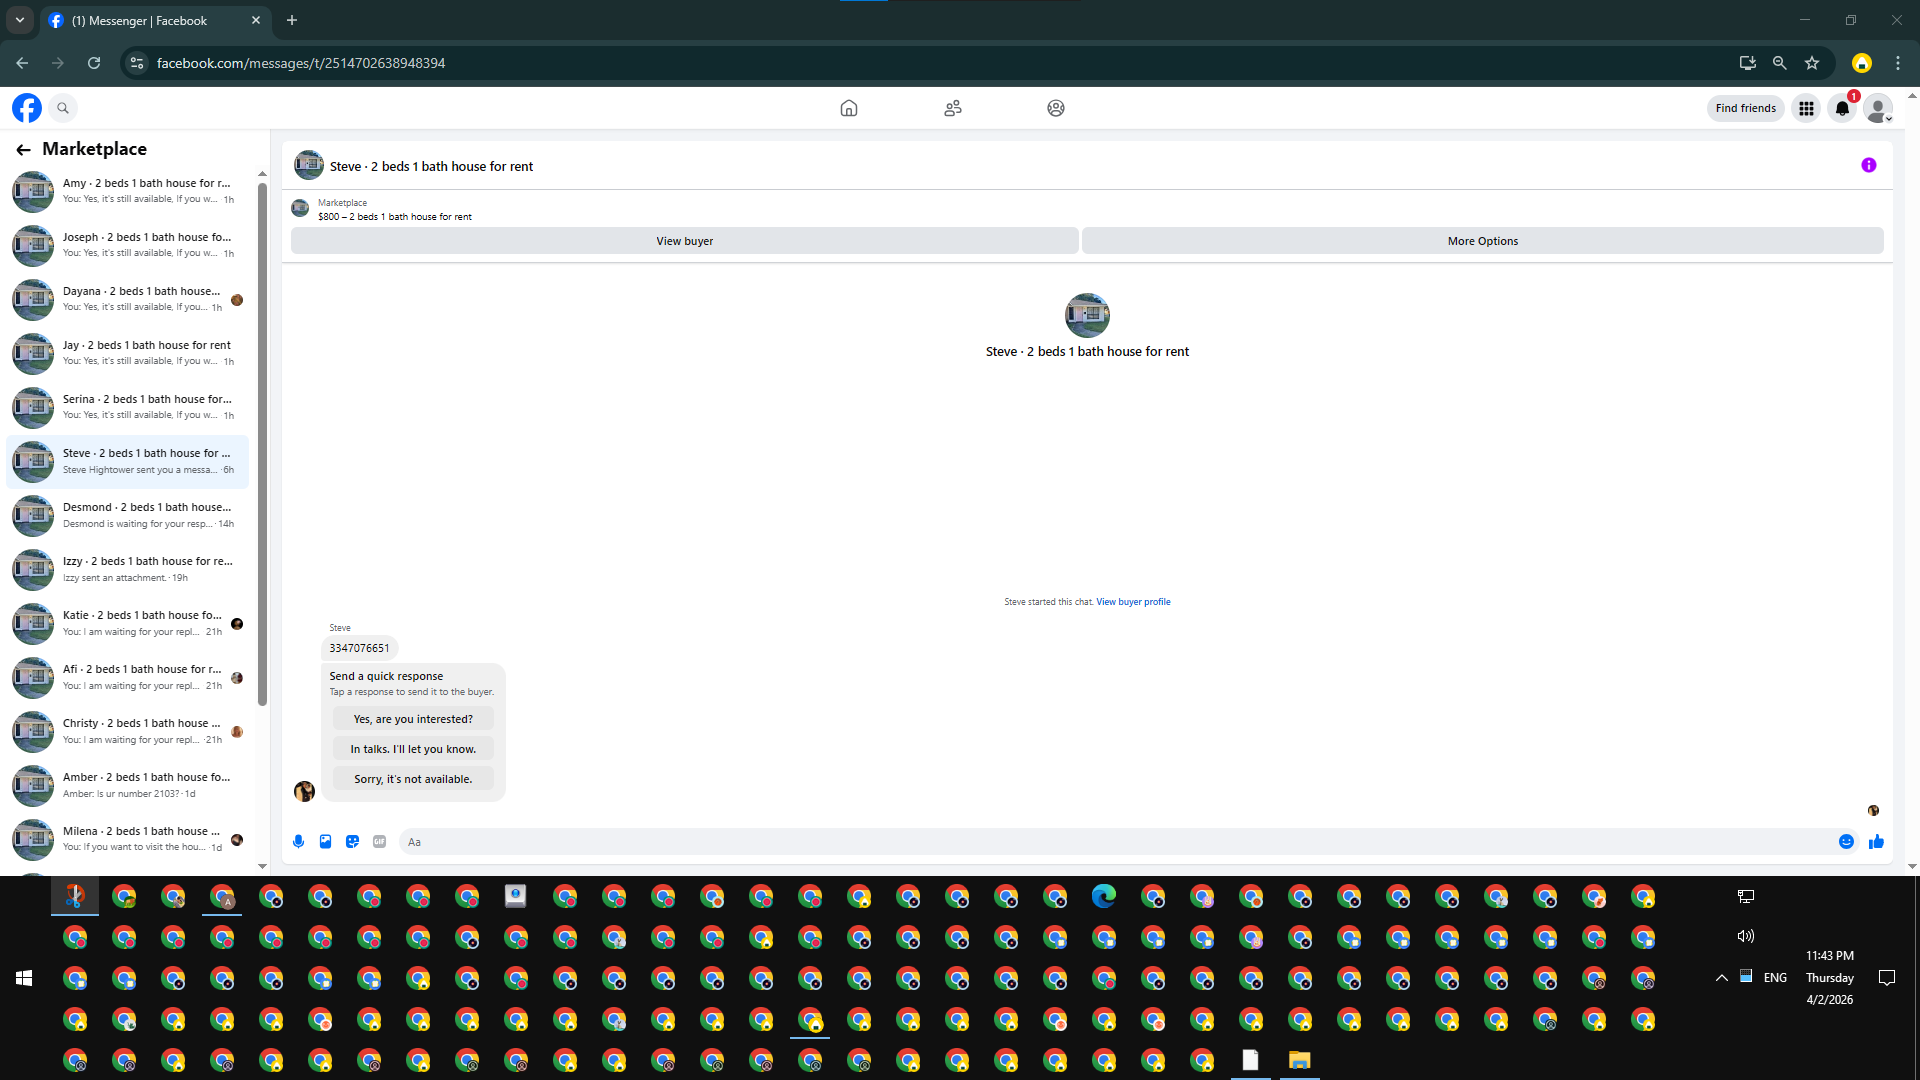Open conversation information purple icon
1920x1080 pixels.
pos(1869,165)
